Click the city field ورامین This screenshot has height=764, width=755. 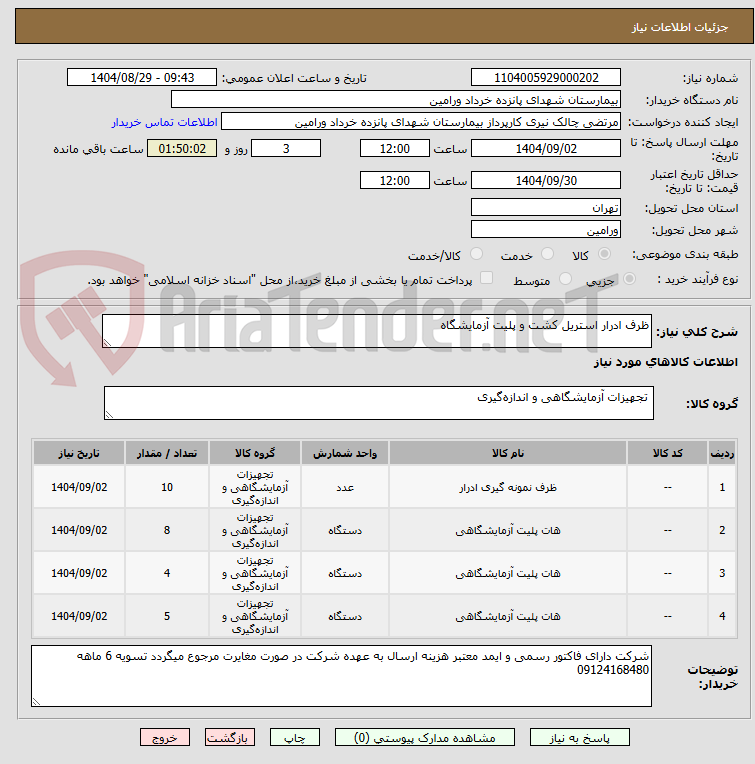pos(546,229)
